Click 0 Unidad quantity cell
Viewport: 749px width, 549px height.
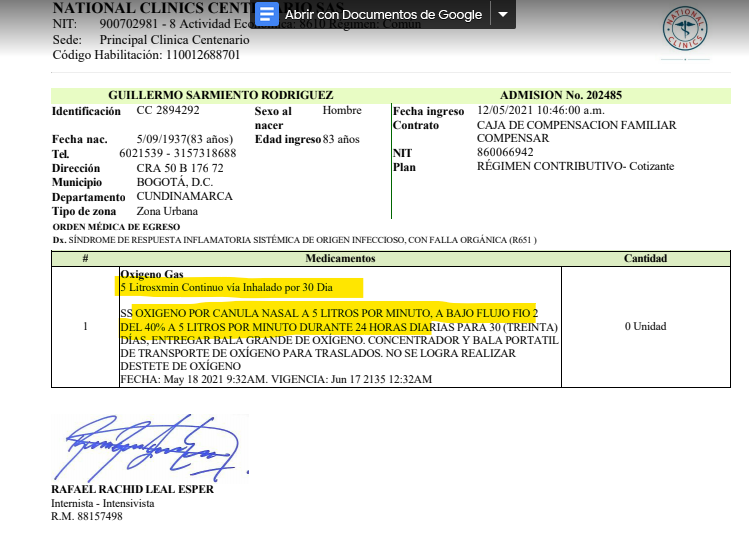point(645,326)
